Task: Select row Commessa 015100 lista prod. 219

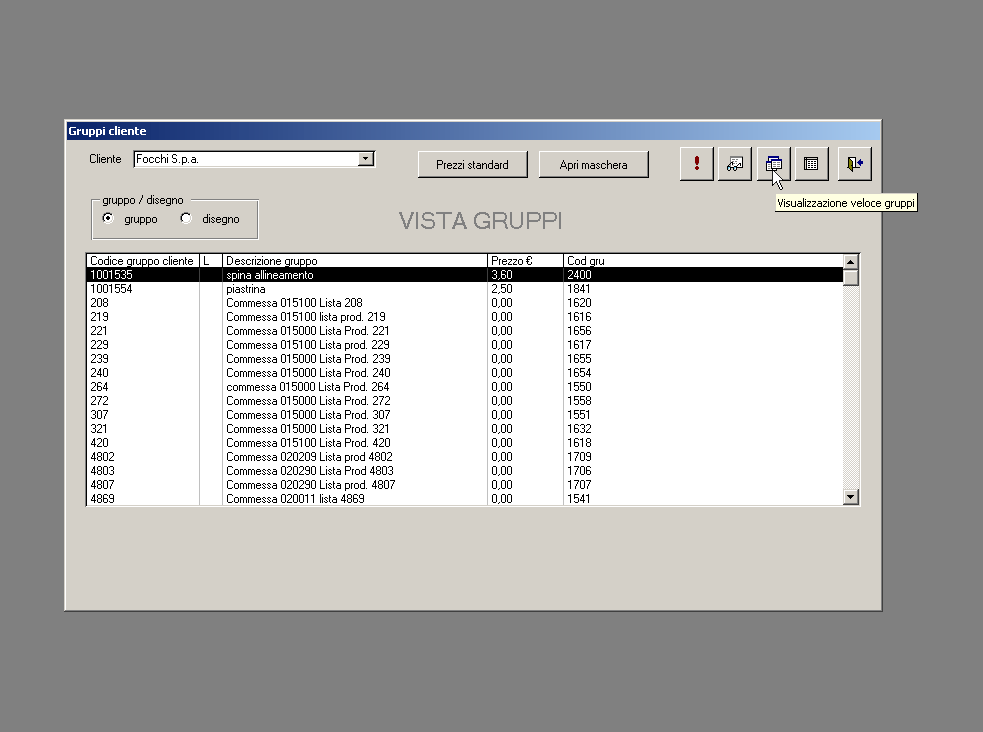Action: 465,317
